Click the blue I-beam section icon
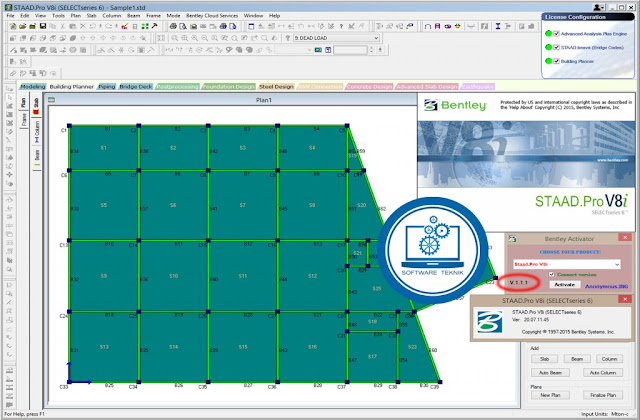 tap(498, 26)
